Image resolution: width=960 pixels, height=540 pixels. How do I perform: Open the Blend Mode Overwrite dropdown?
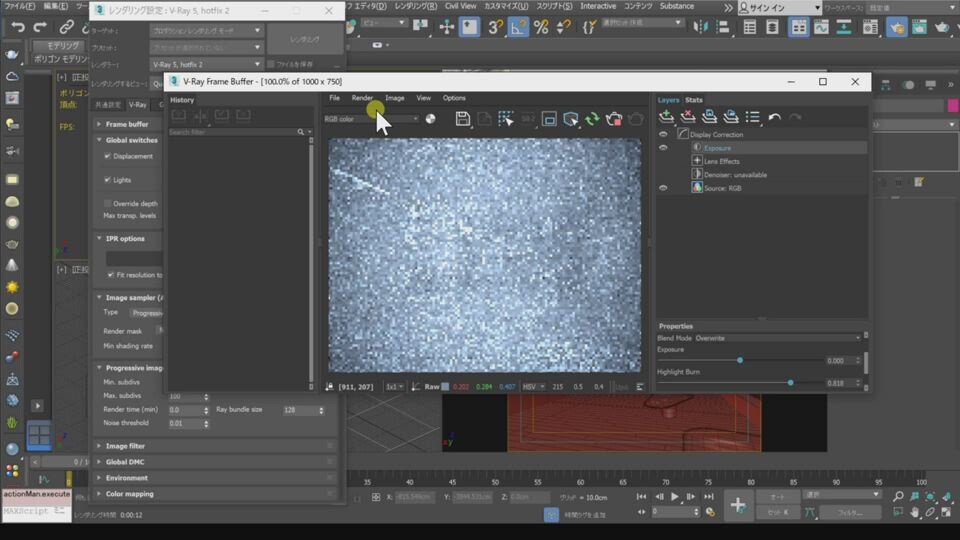[x=776, y=338]
